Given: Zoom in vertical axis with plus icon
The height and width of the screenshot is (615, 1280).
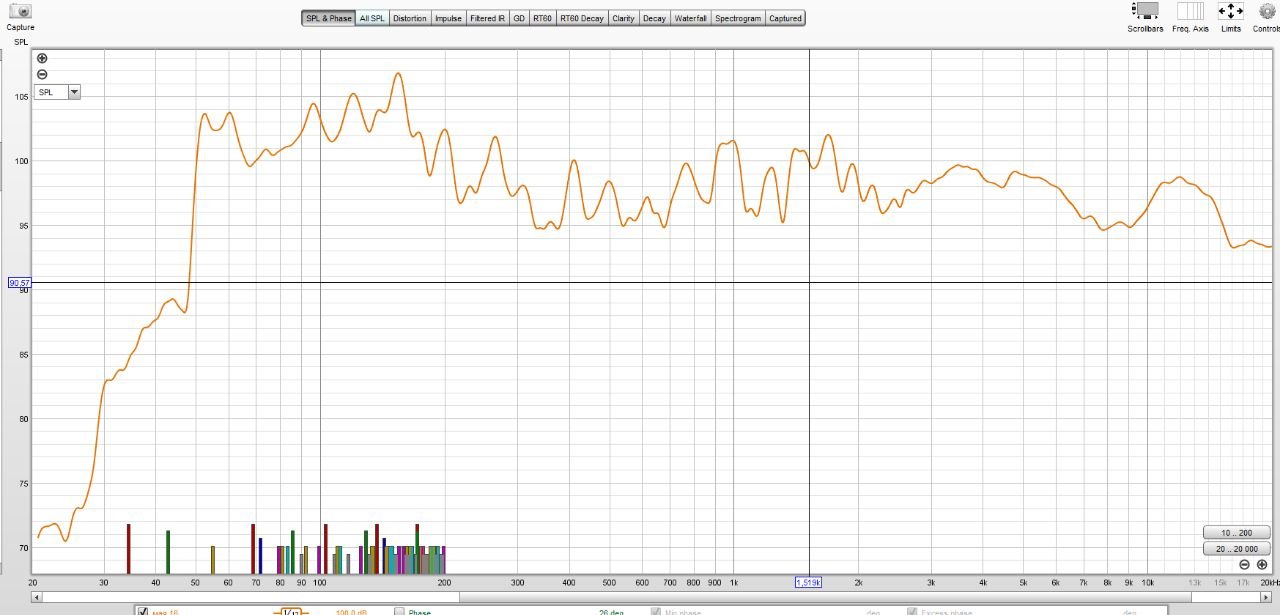Looking at the screenshot, I should [42, 58].
